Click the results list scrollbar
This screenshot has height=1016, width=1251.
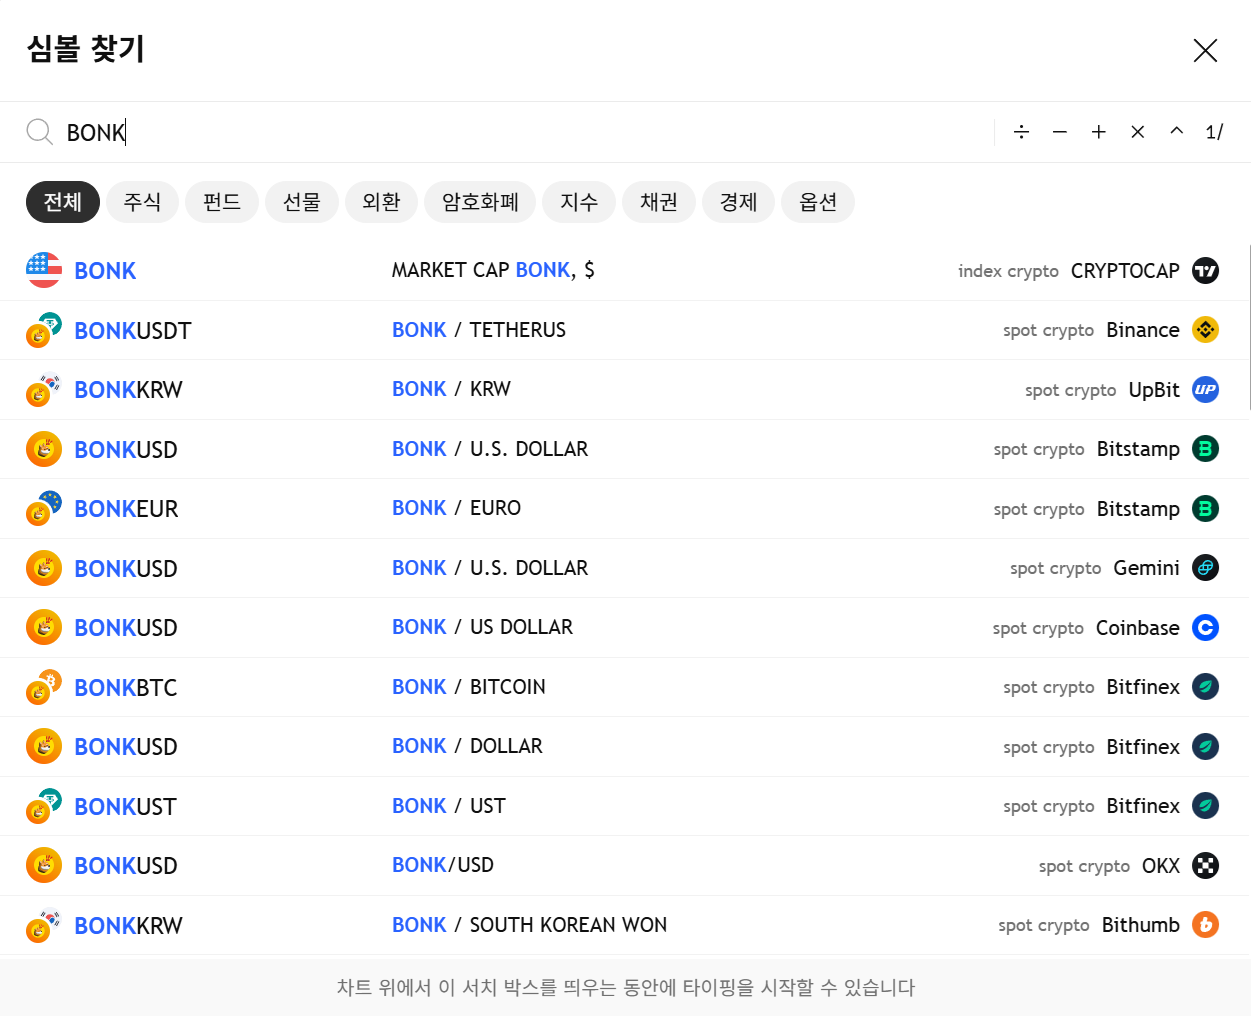[x=1248, y=327]
